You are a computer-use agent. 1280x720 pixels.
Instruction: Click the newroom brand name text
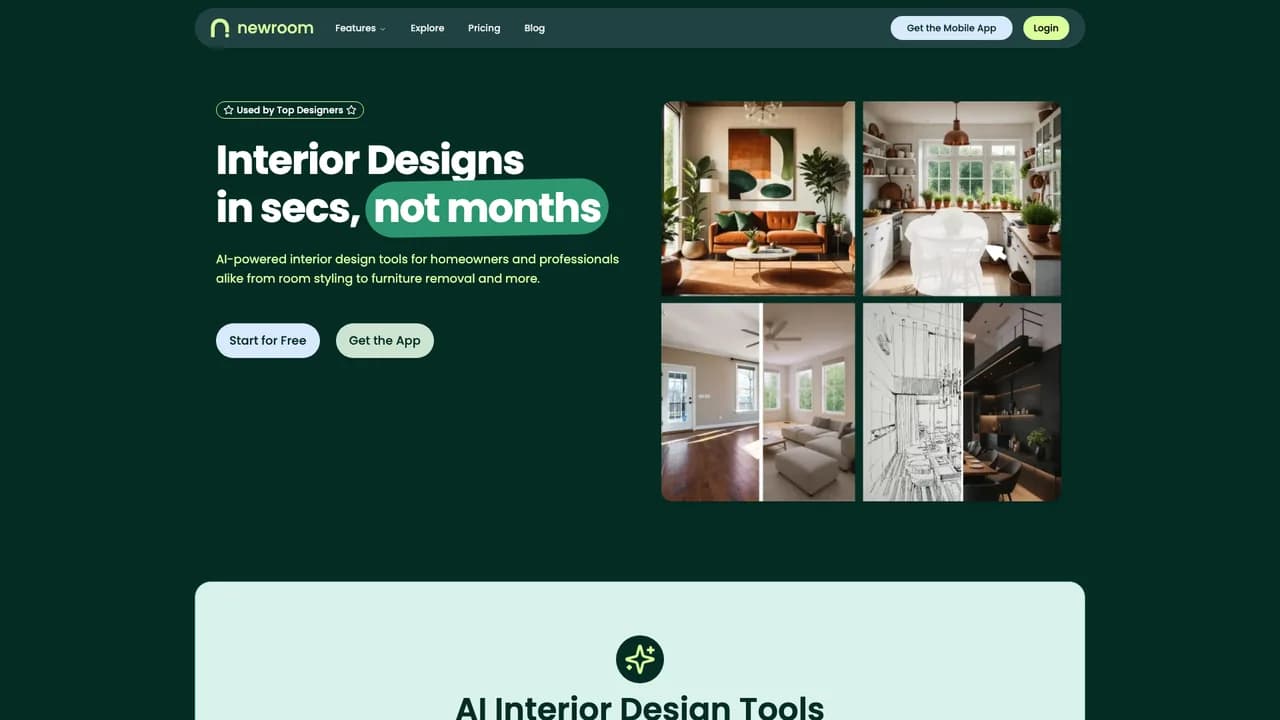[275, 28]
